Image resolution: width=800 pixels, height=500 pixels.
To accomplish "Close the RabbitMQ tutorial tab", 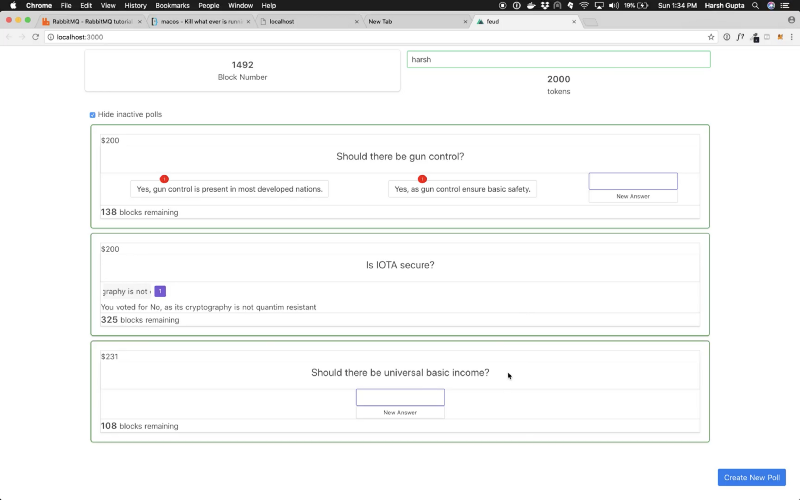I will [140, 21].
